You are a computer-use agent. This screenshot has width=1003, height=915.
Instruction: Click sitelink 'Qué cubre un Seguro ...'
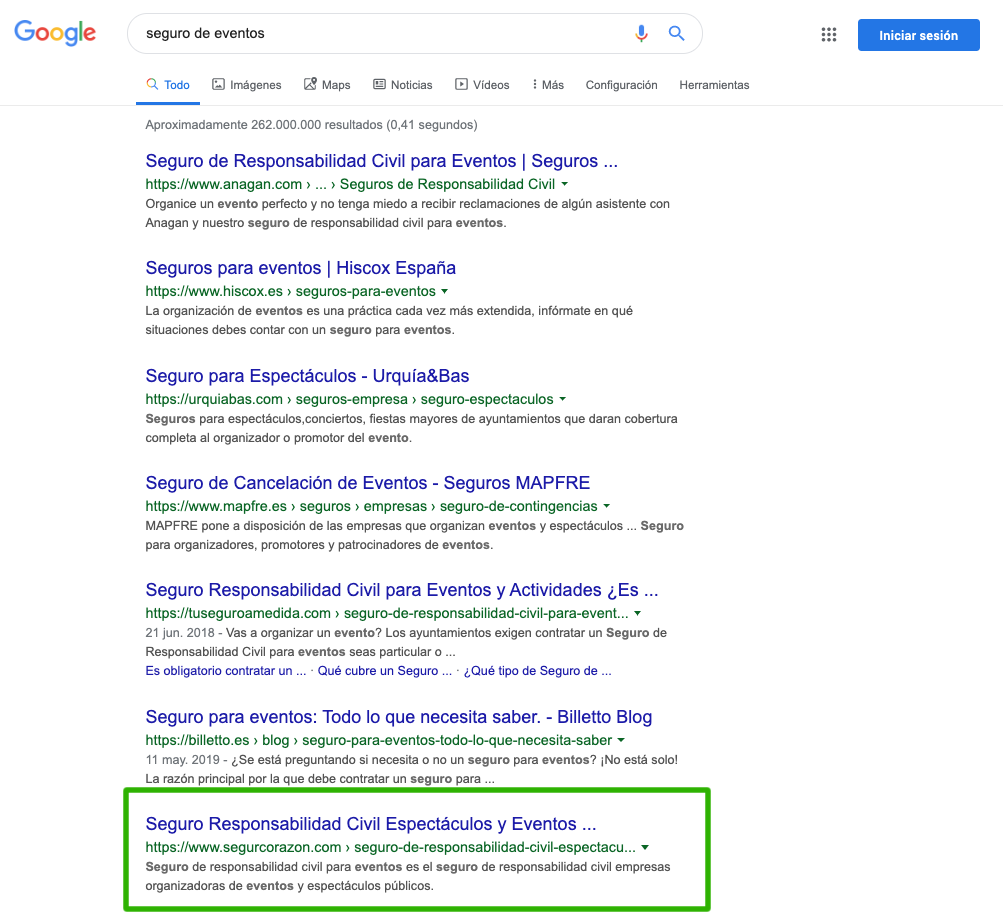pos(384,671)
